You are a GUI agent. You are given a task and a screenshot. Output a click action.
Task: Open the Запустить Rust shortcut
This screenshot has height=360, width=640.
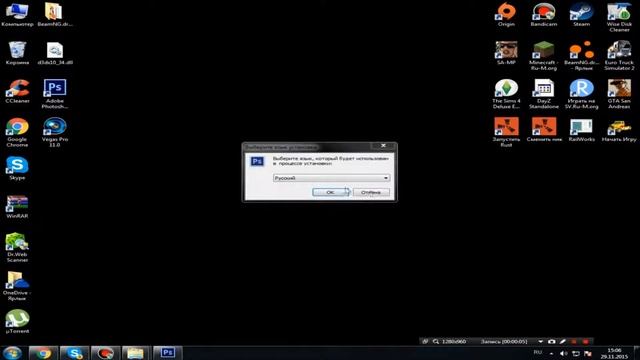[x=506, y=132]
